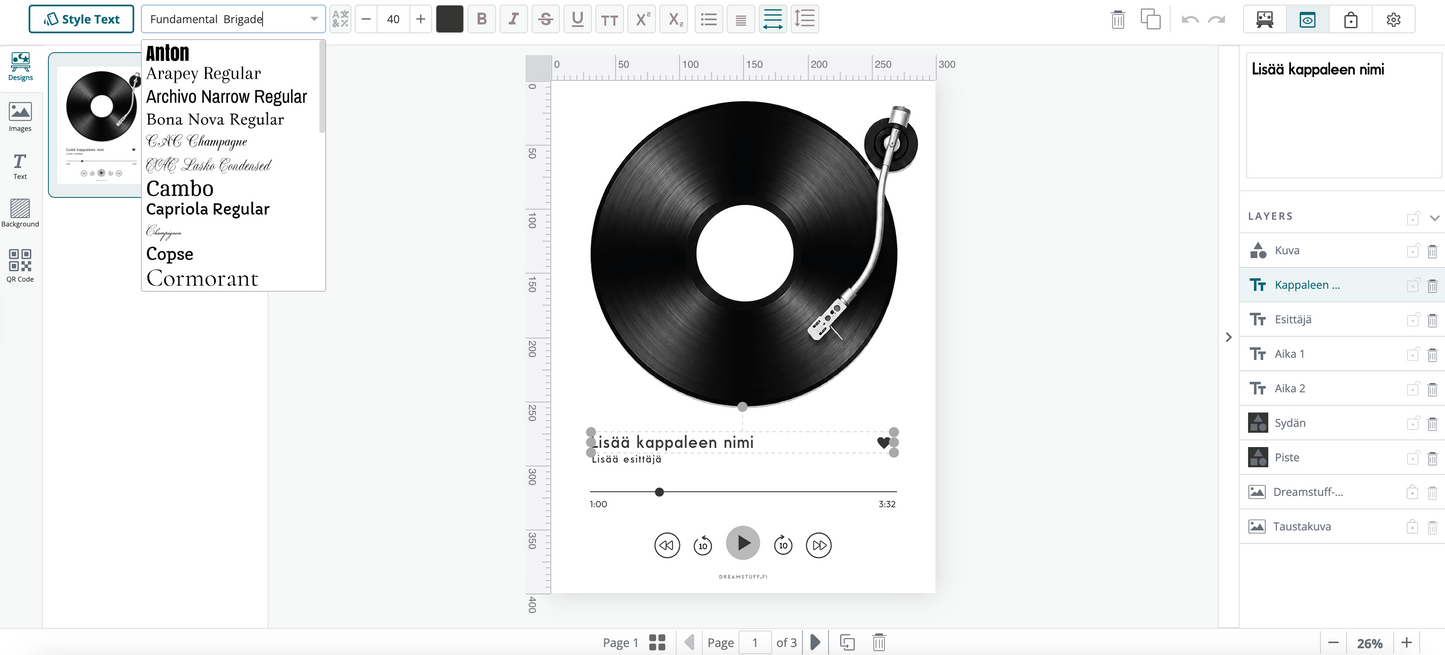
Task: Unlock the Taustakuva layer
Action: [1413, 527]
